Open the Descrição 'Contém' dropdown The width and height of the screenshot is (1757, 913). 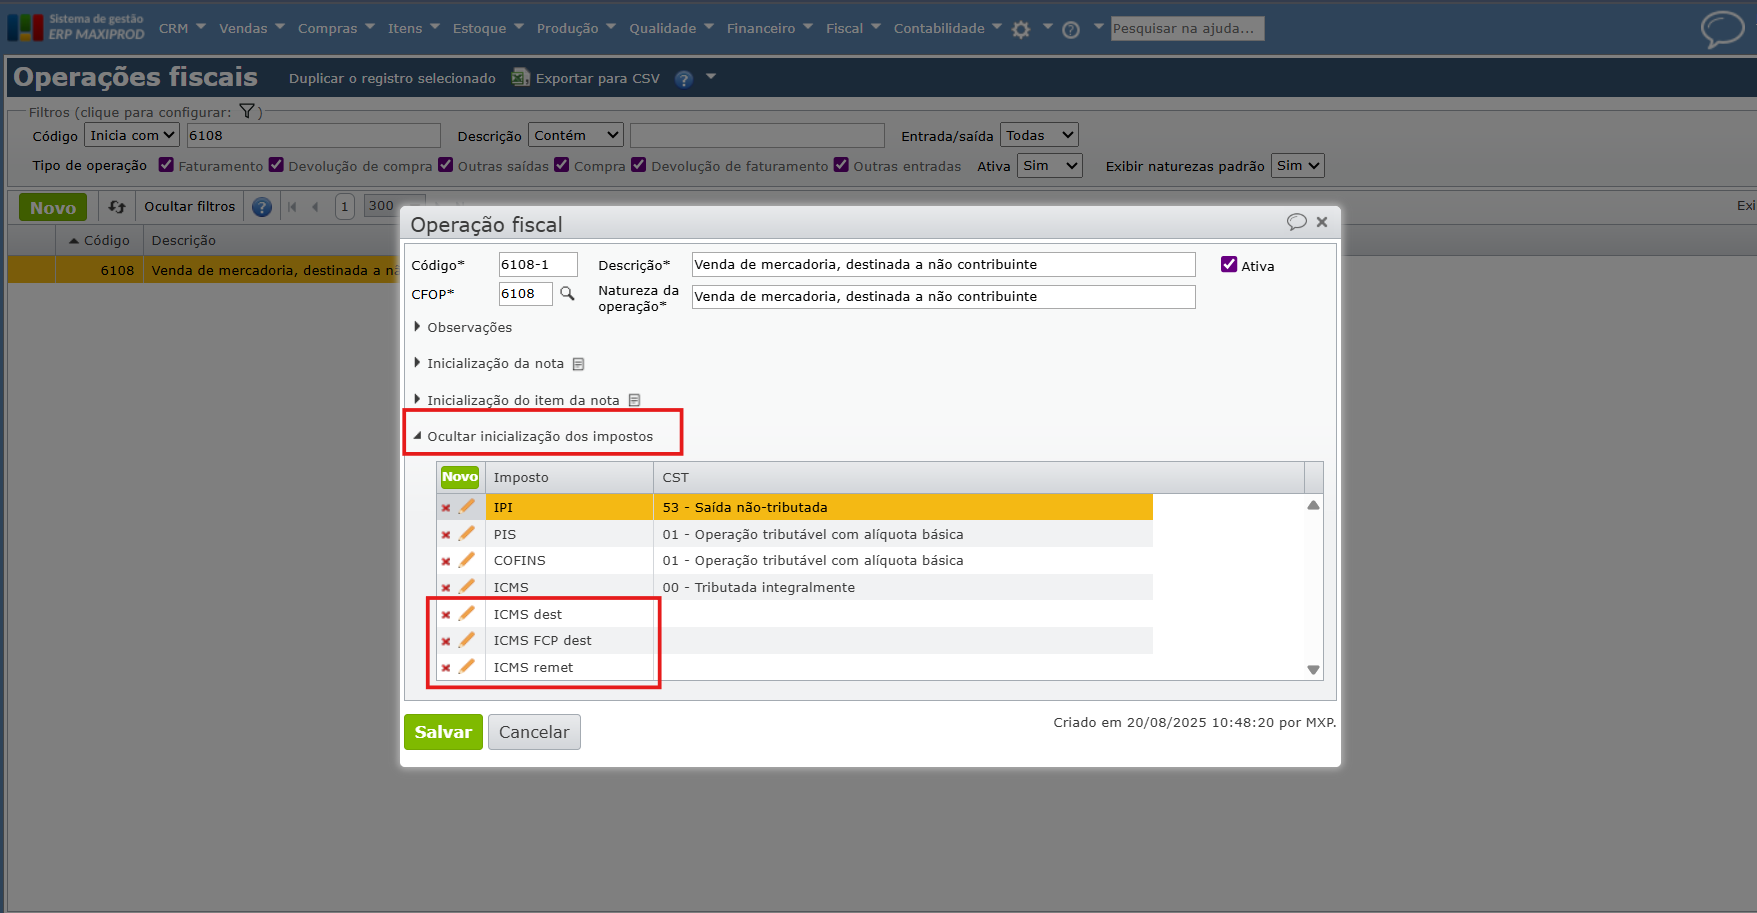[x=576, y=135]
